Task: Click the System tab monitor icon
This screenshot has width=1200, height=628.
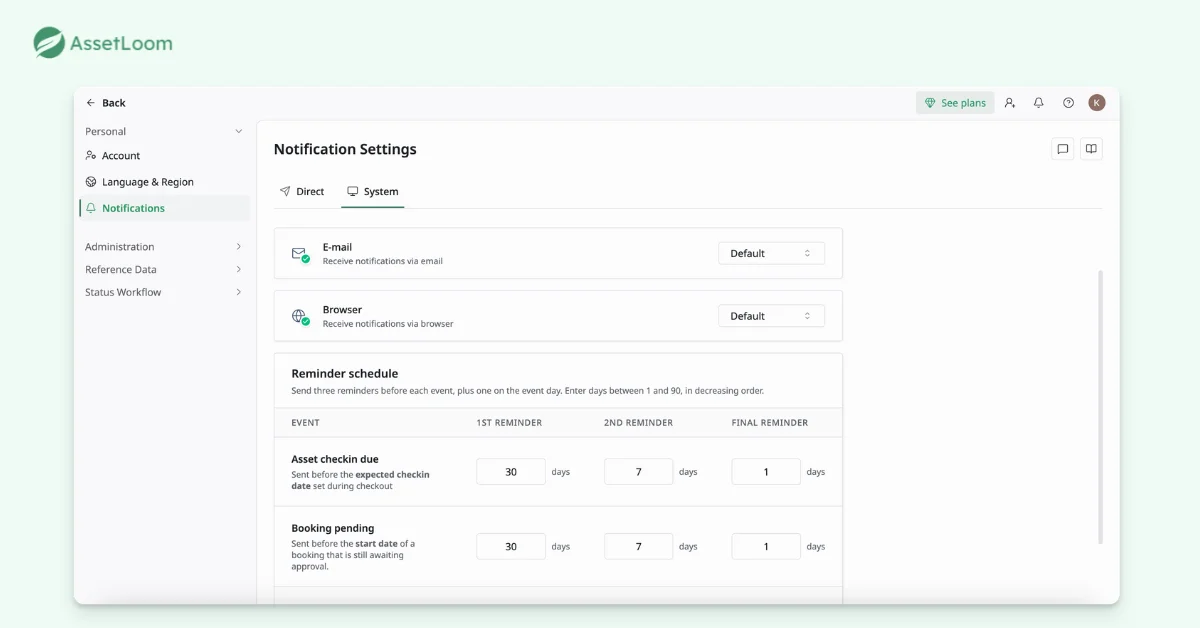Action: [352, 191]
